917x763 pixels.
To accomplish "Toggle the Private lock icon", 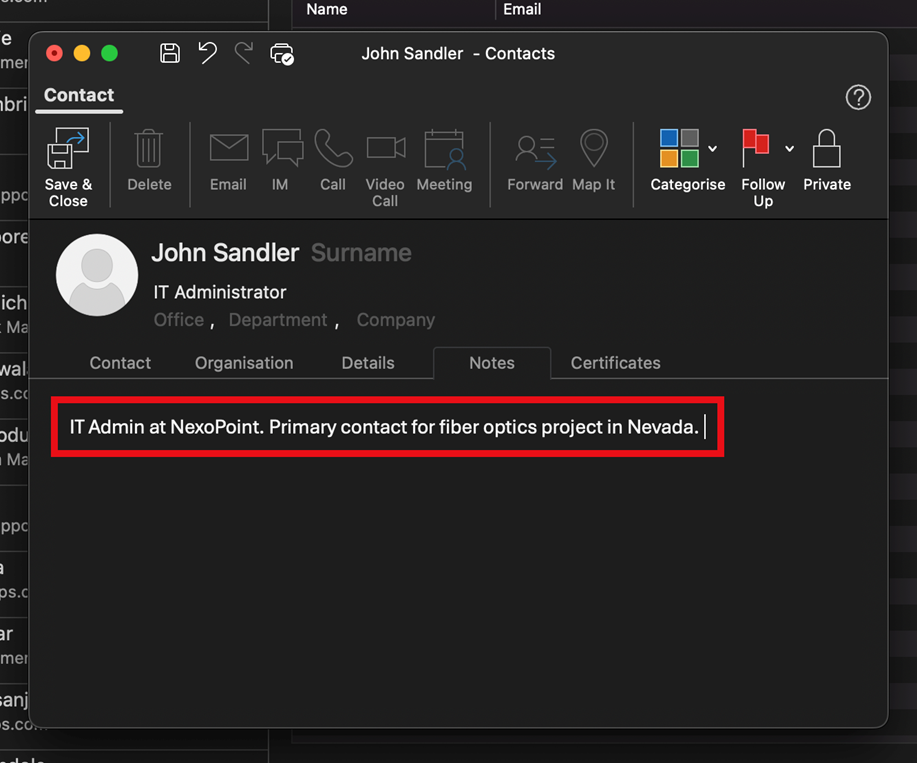I will tap(826, 149).
